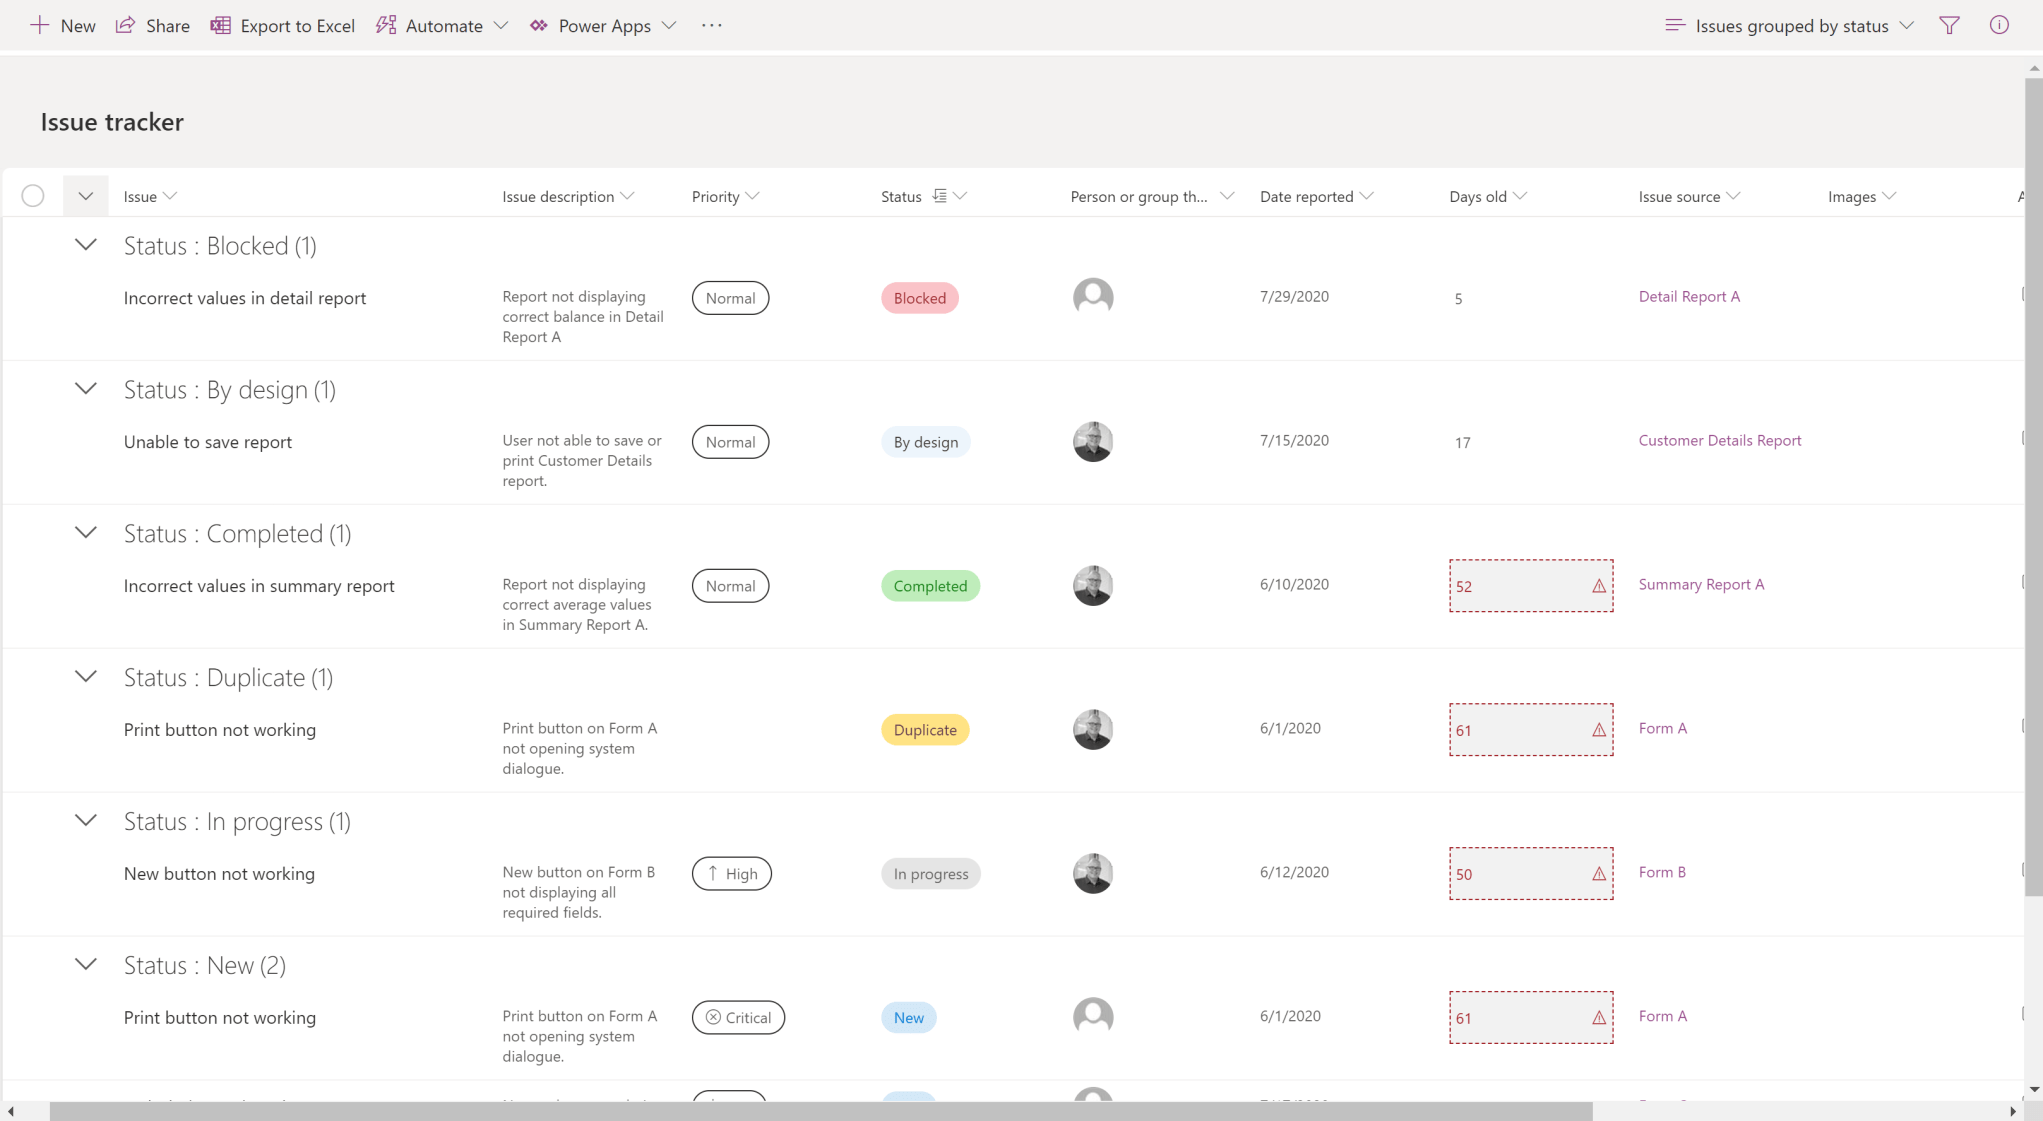Click the Critical priority icon on Print button row
2043x1121 pixels.
pyautogui.click(x=714, y=1017)
